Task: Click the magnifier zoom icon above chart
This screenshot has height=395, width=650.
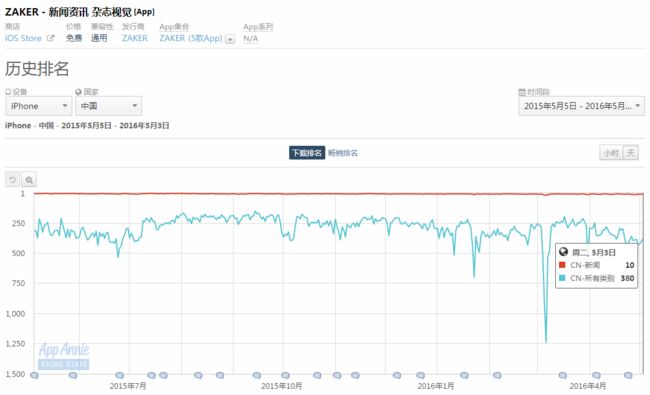Action: click(29, 179)
